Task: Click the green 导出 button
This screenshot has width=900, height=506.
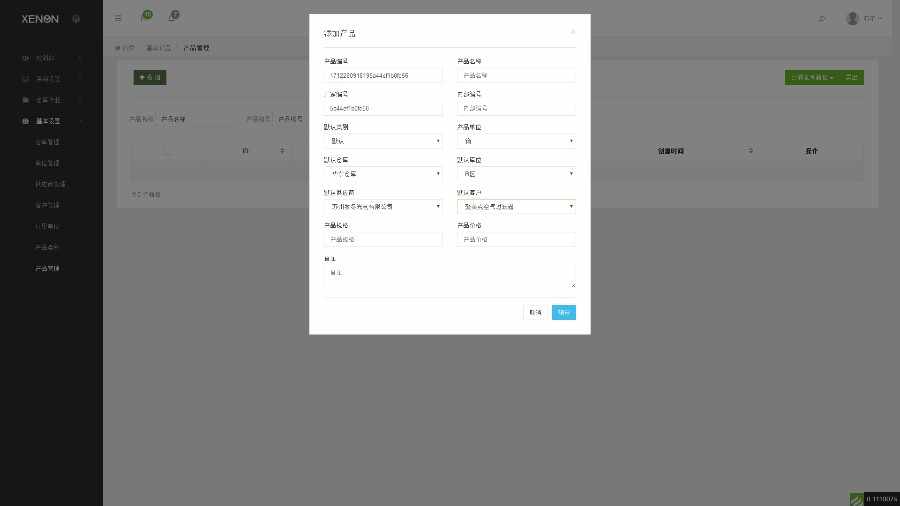Action: (852, 77)
